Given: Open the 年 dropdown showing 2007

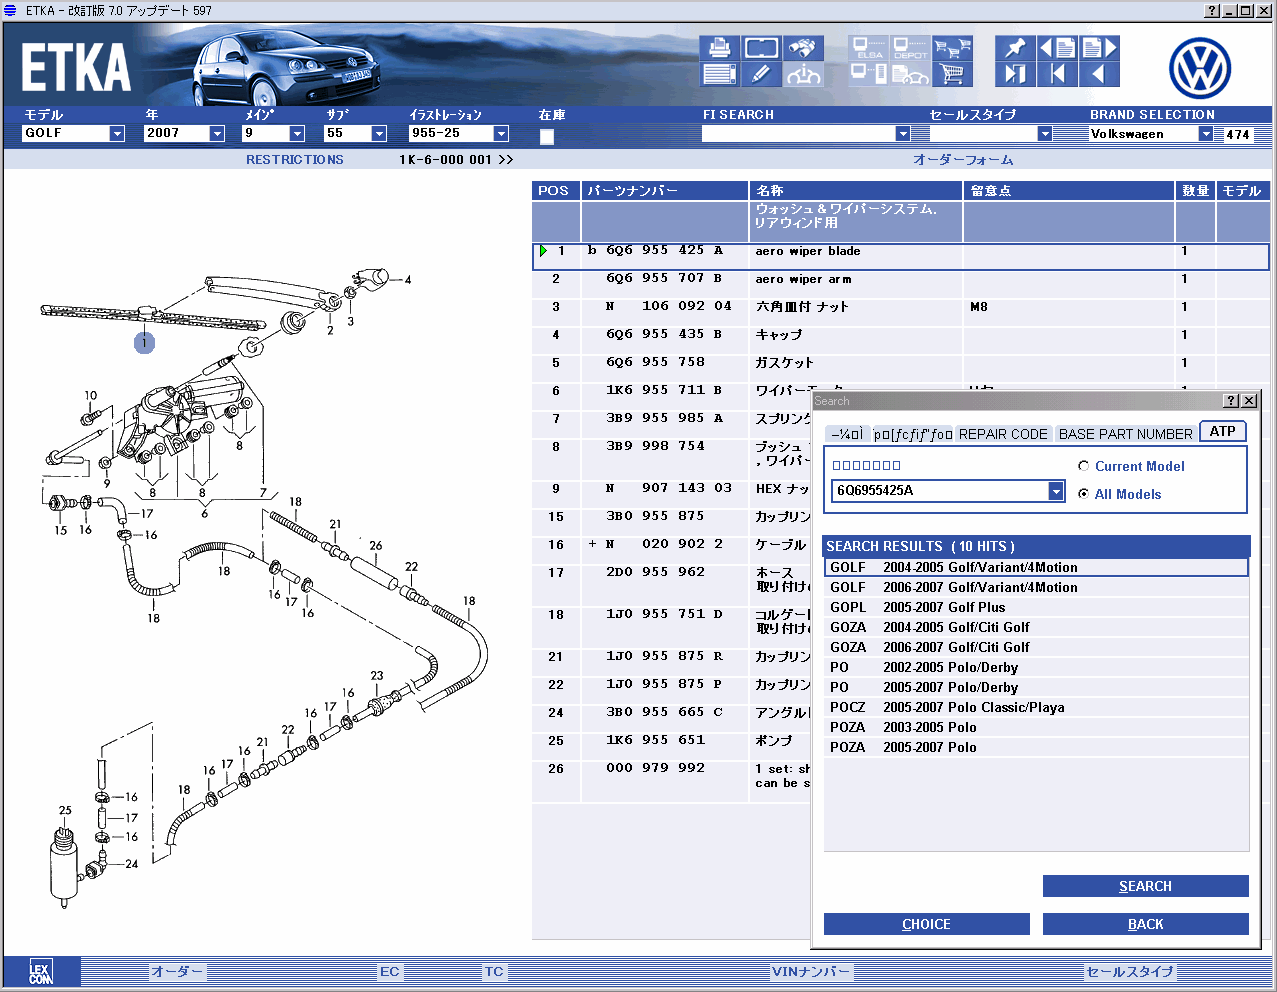Looking at the screenshot, I should coord(217,133).
